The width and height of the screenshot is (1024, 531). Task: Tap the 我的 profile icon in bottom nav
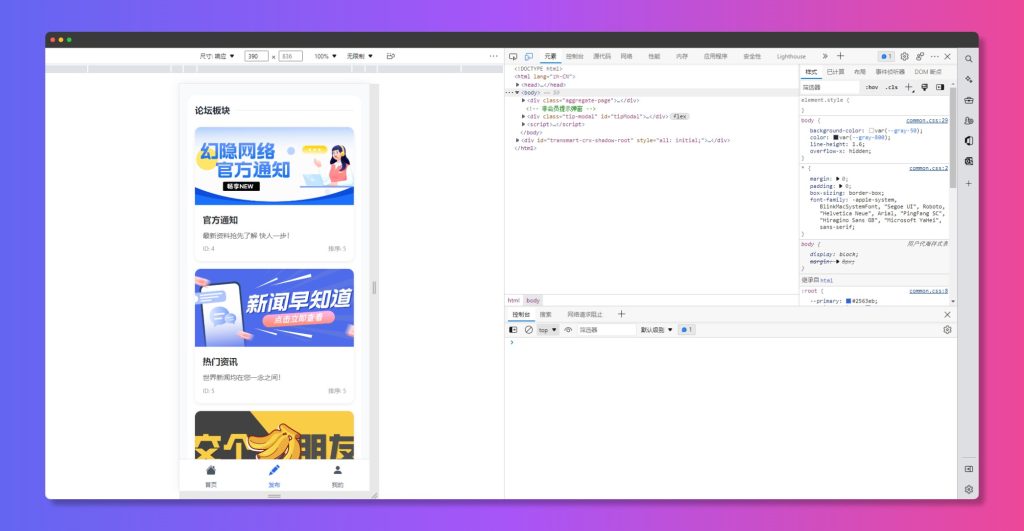[x=337, y=470]
